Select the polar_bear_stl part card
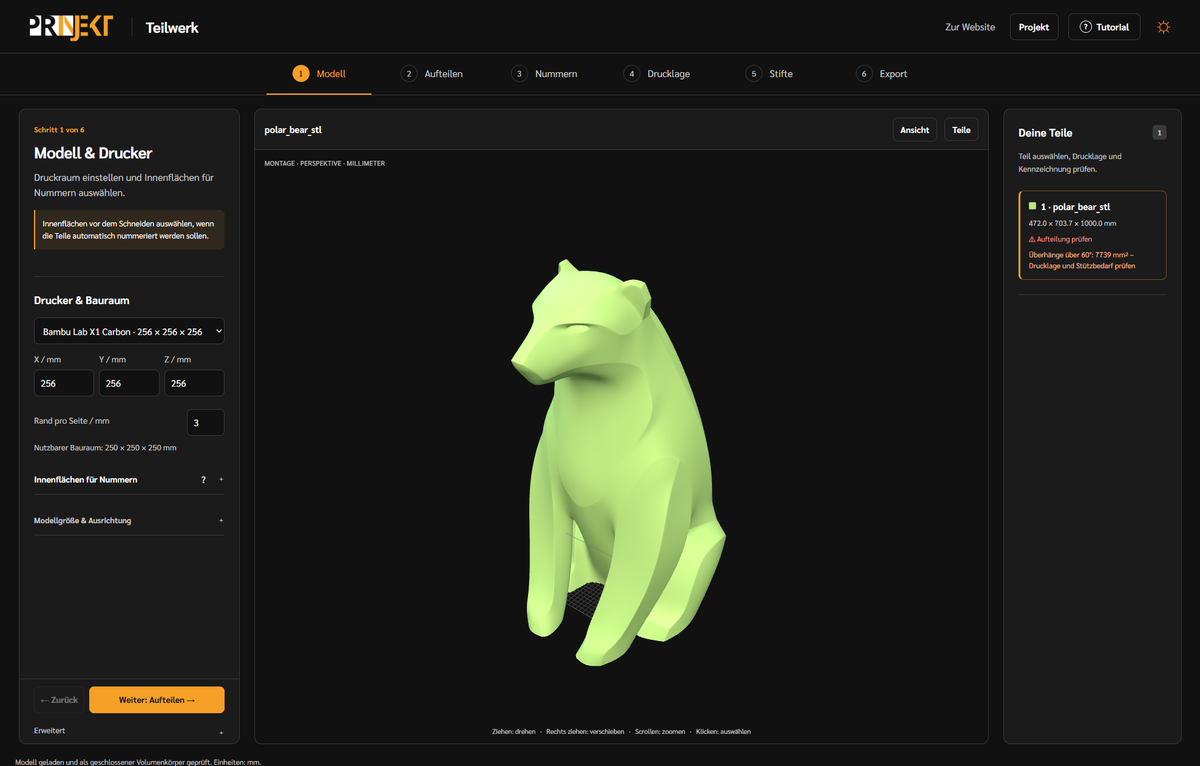The height and width of the screenshot is (766, 1200). (x=1092, y=235)
